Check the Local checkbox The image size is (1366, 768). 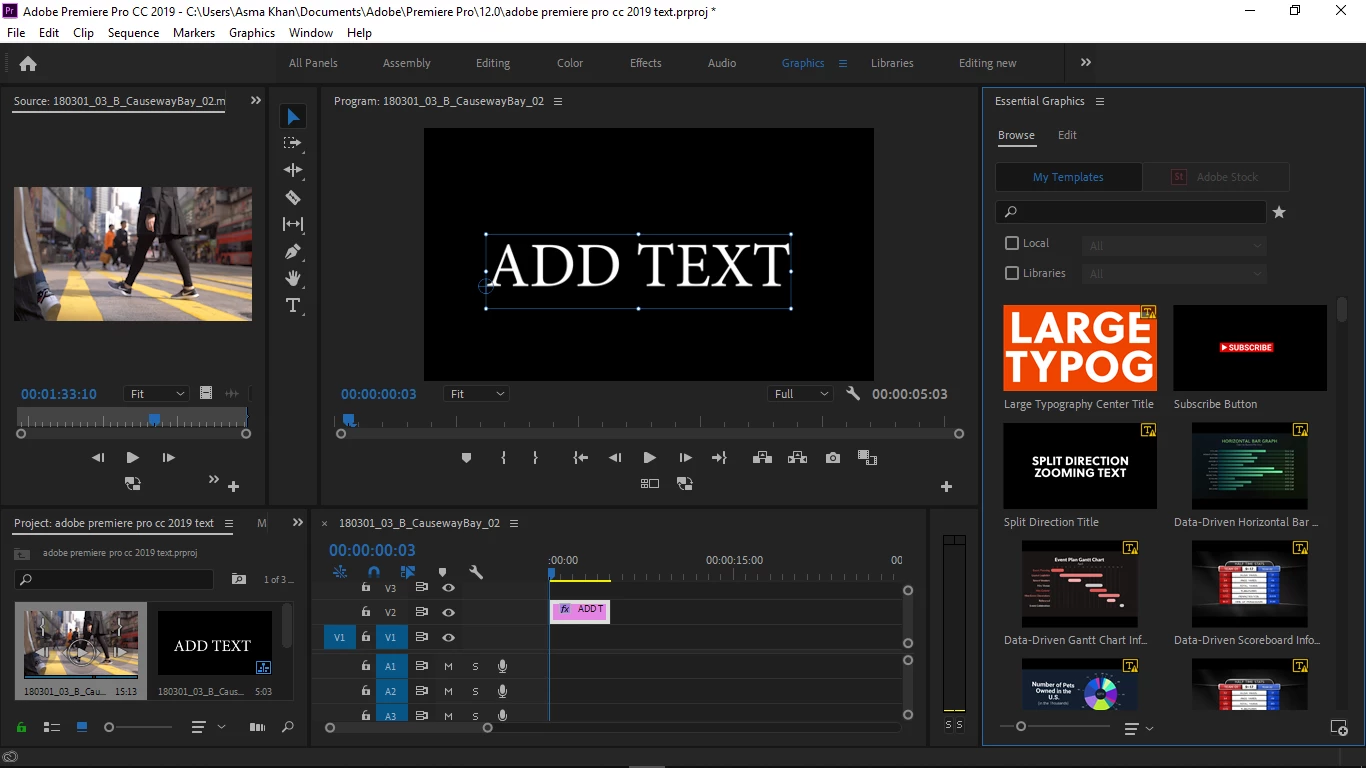click(1012, 243)
